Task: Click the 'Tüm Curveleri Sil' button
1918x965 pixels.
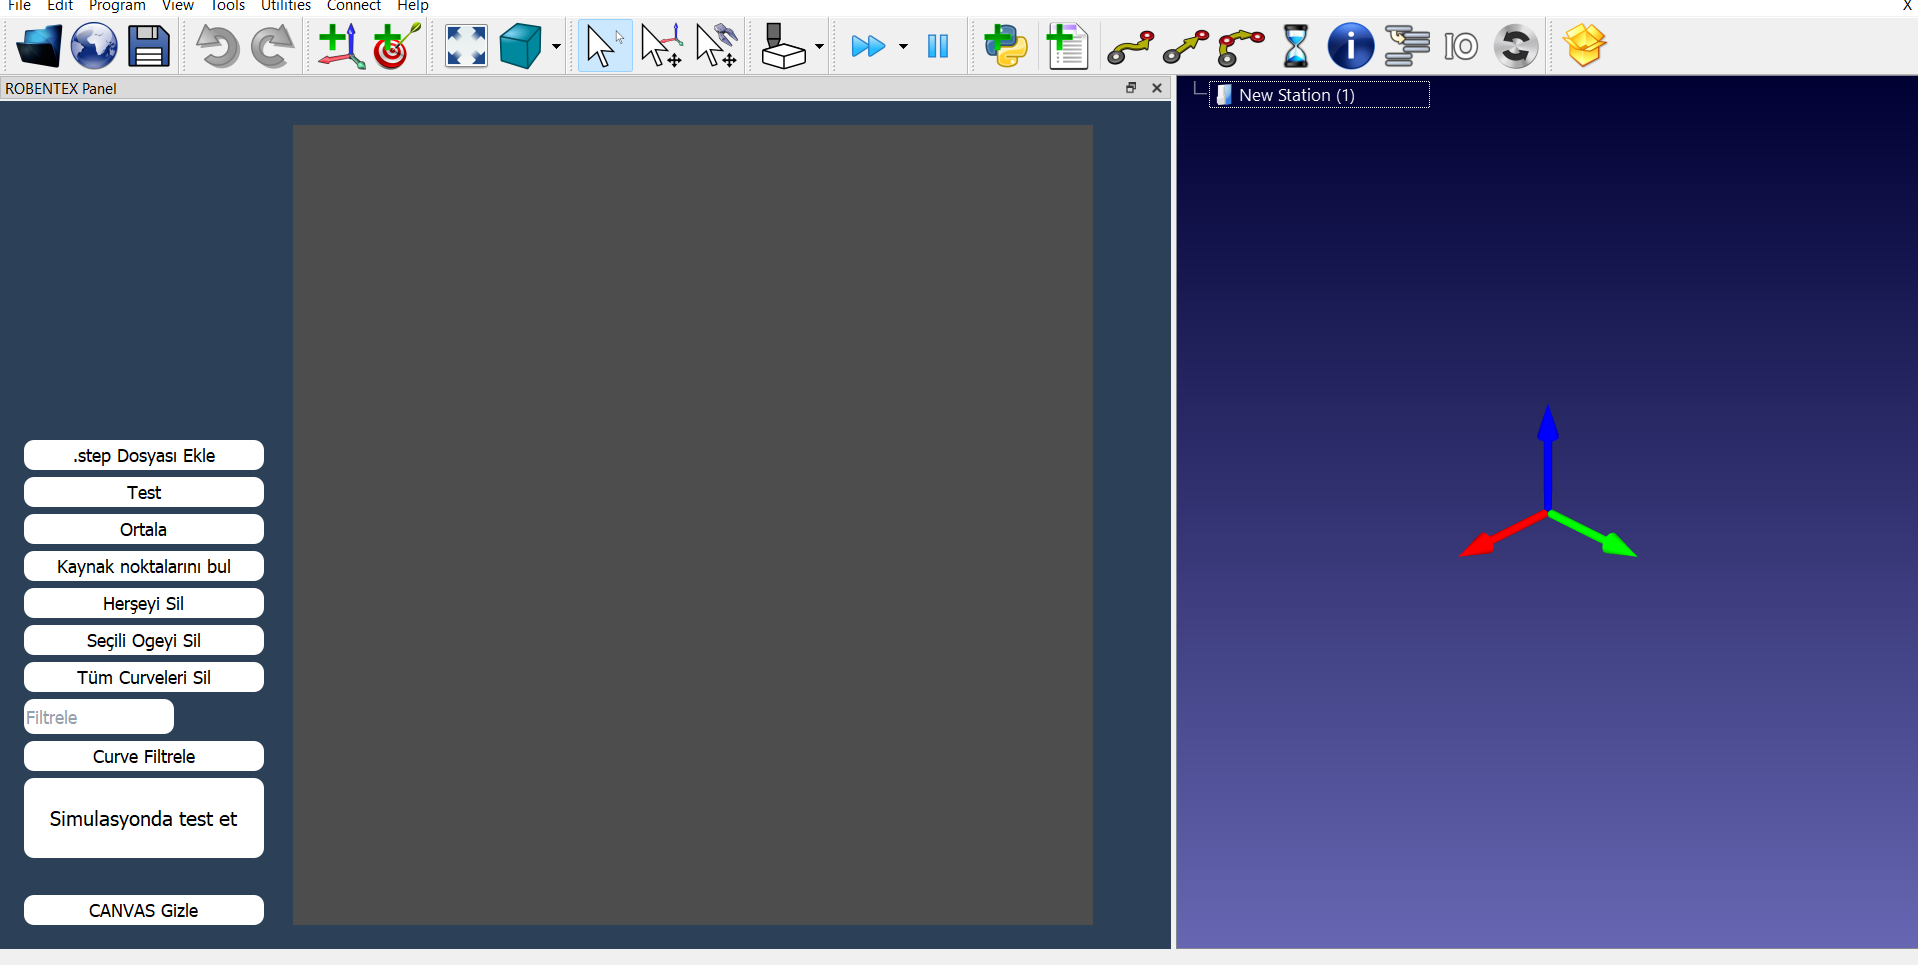Action: point(144,677)
